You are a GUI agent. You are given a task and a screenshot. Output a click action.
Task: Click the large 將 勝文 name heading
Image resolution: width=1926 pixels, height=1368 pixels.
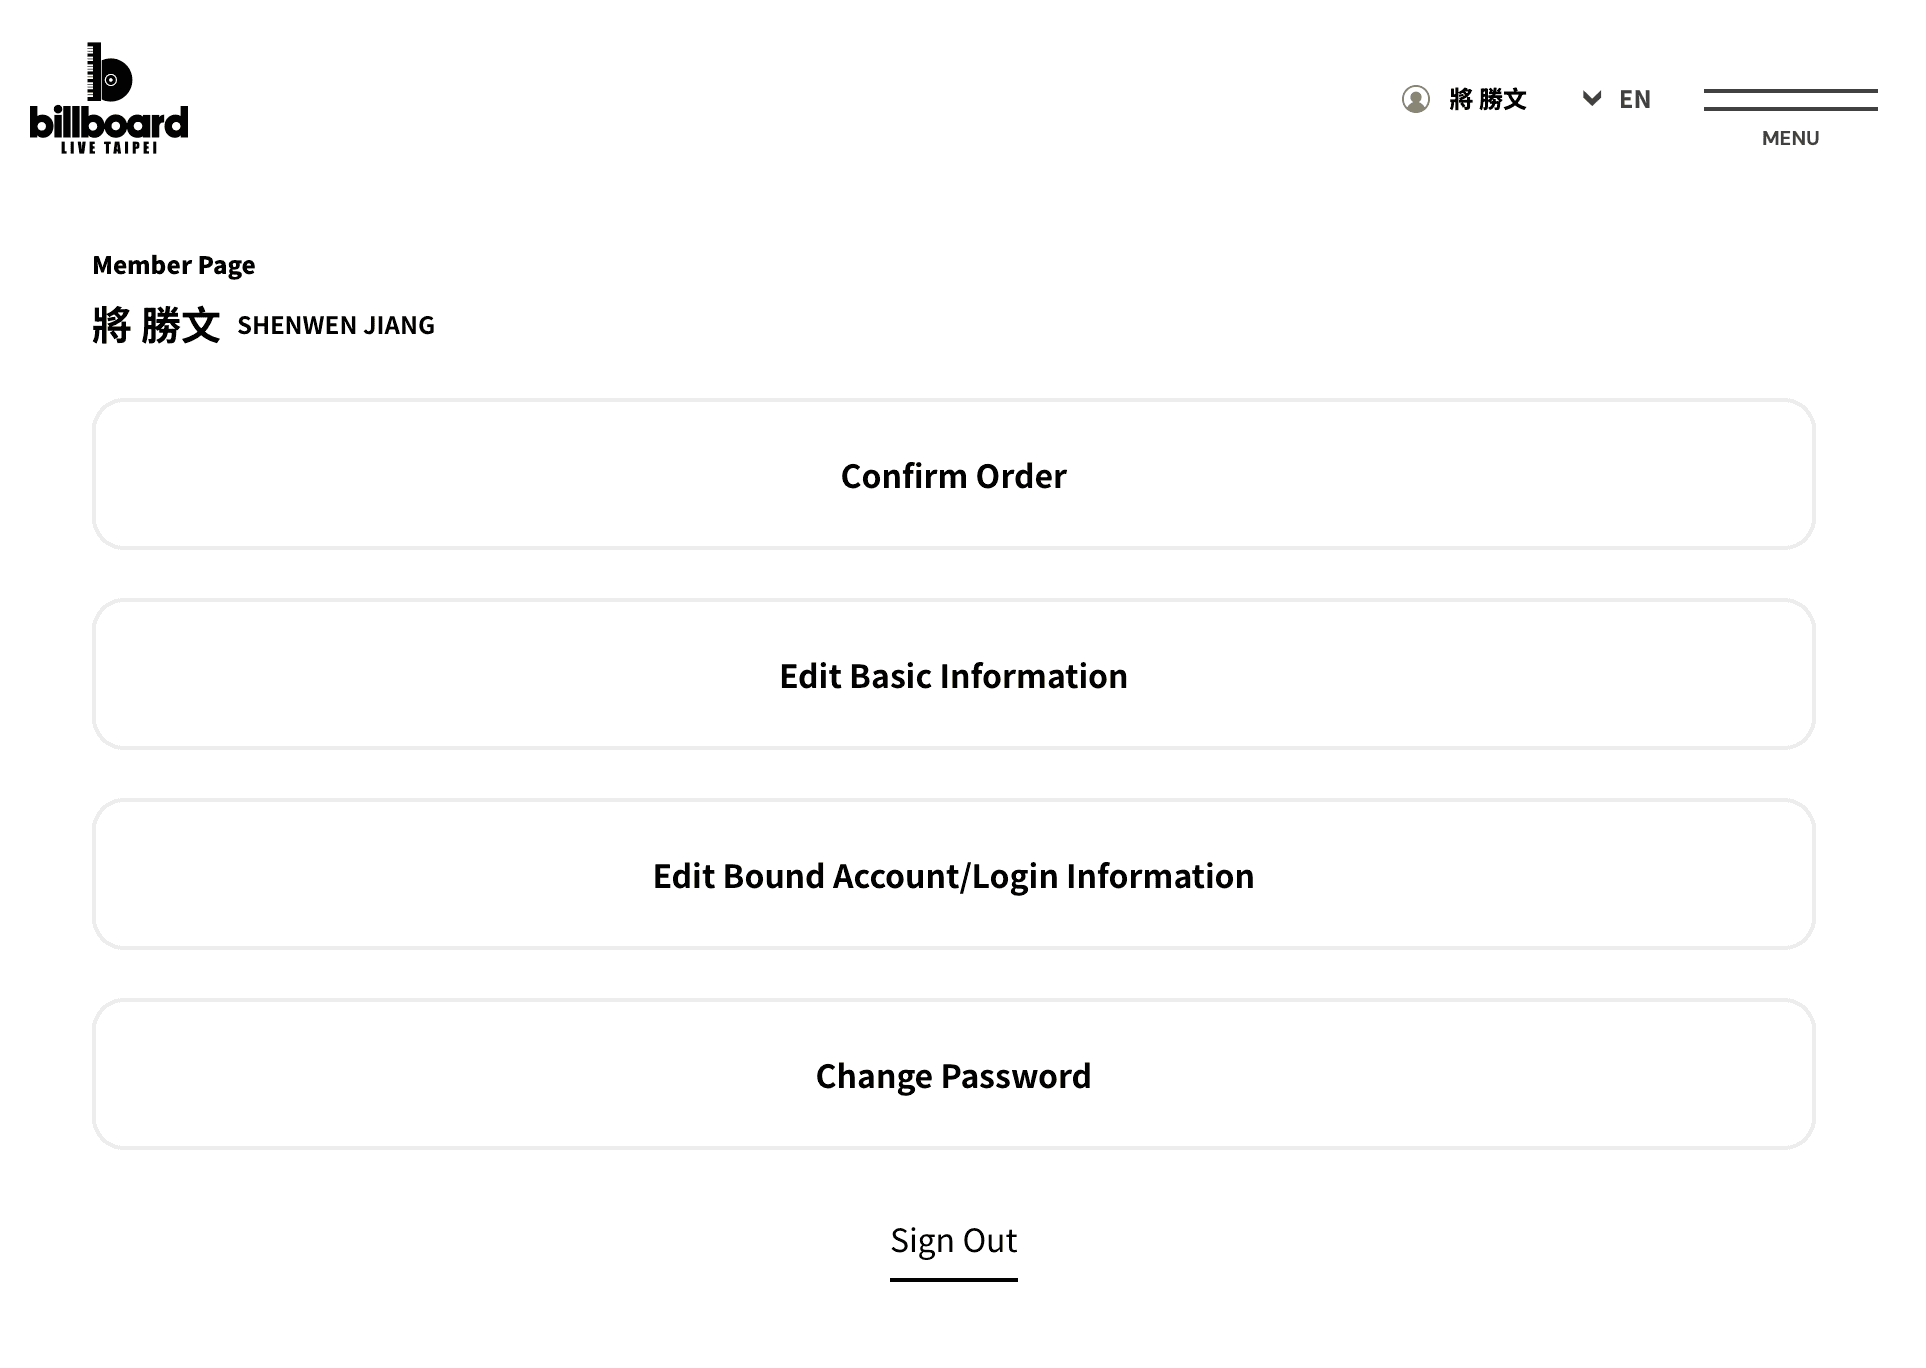pos(156,325)
